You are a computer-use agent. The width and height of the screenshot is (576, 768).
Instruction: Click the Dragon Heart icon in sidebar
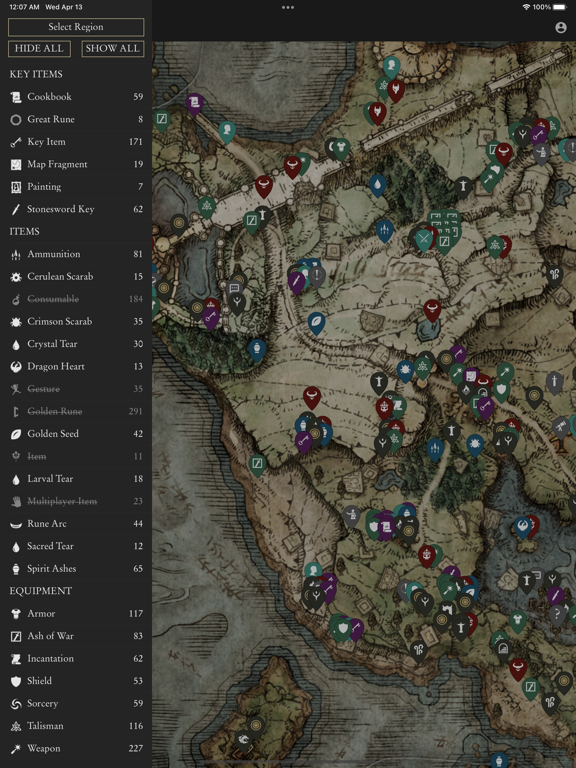(16, 367)
